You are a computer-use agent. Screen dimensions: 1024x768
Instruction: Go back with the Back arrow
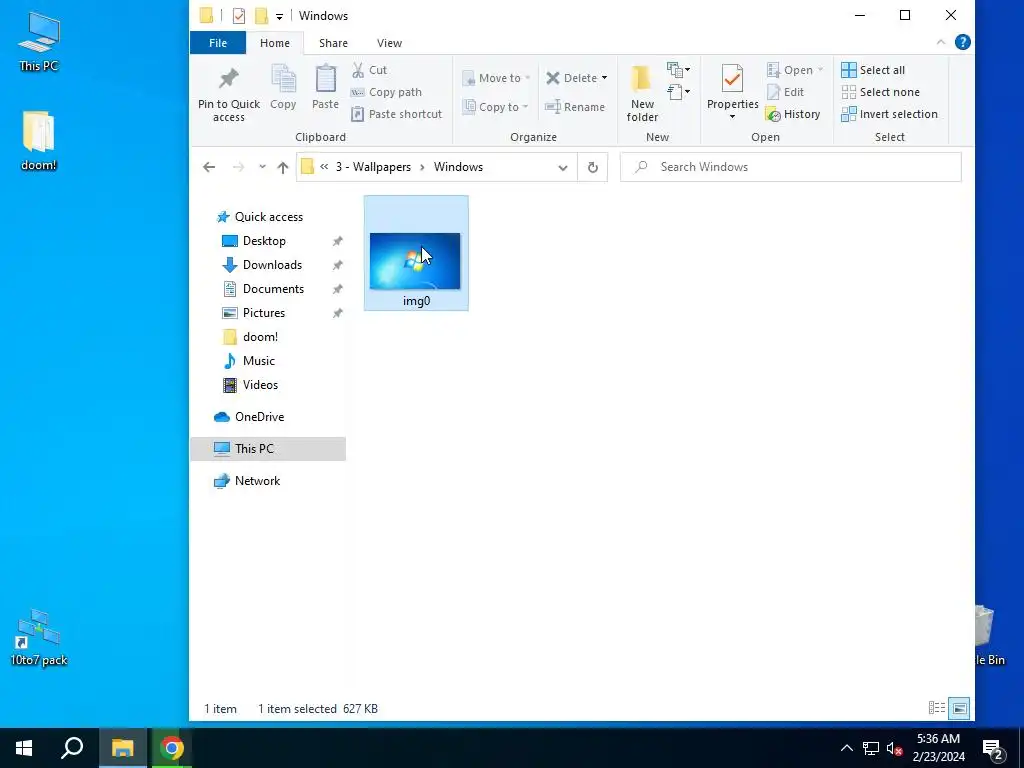[209, 167]
